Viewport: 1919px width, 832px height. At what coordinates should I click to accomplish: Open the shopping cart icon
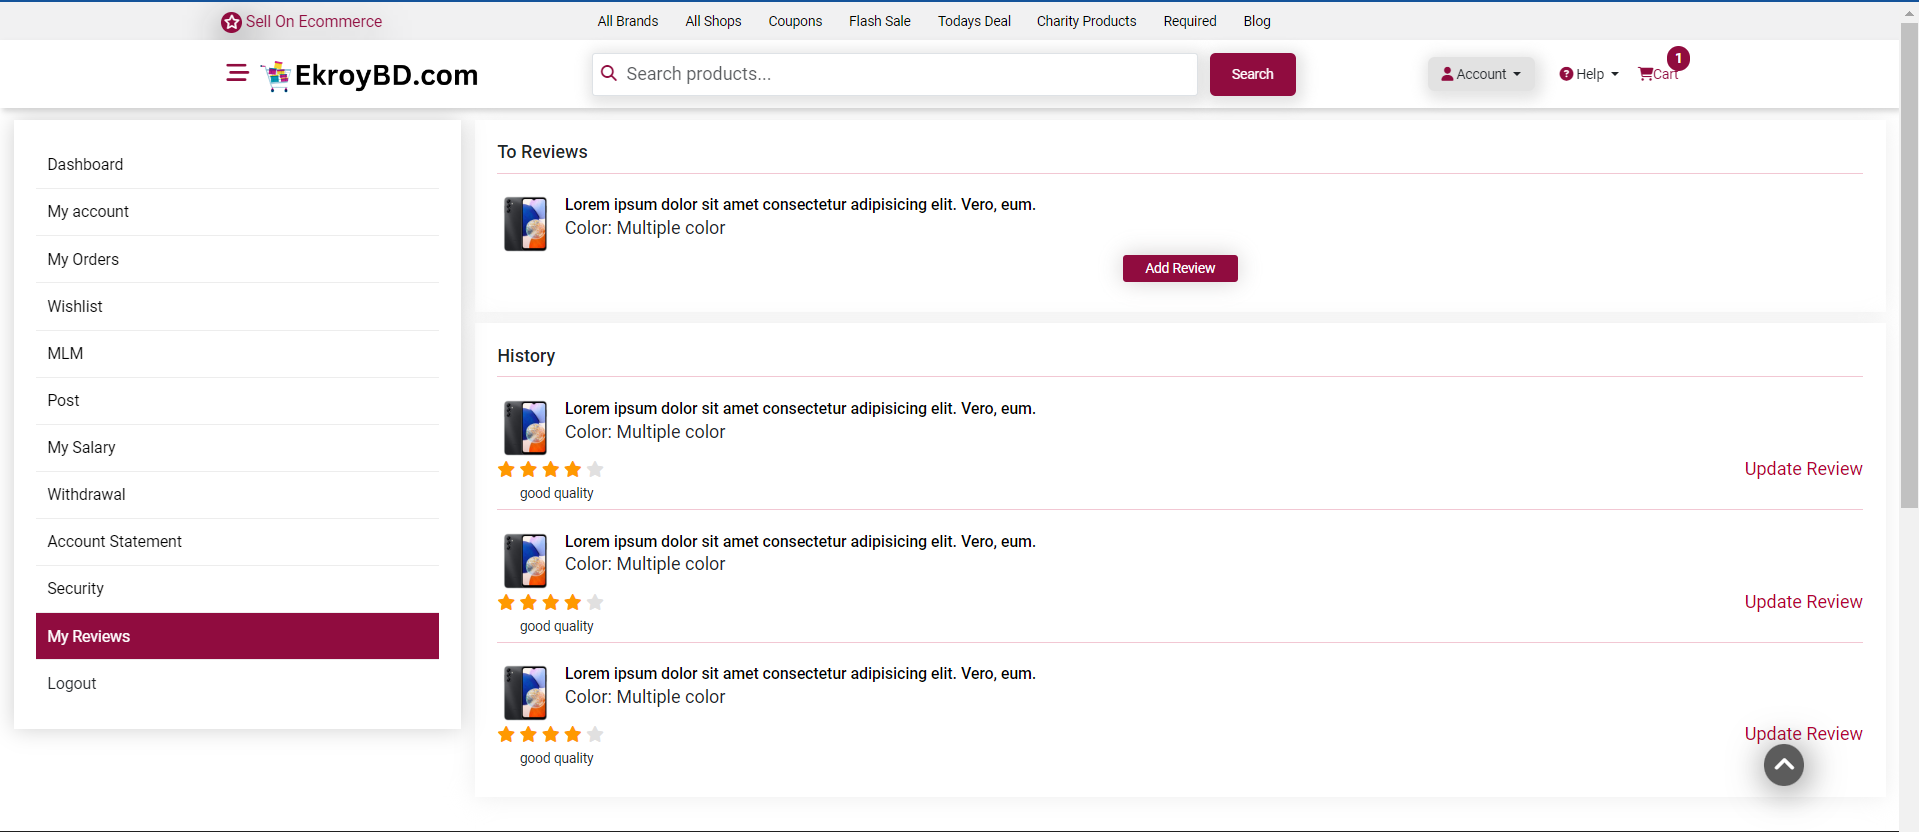click(1646, 74)
